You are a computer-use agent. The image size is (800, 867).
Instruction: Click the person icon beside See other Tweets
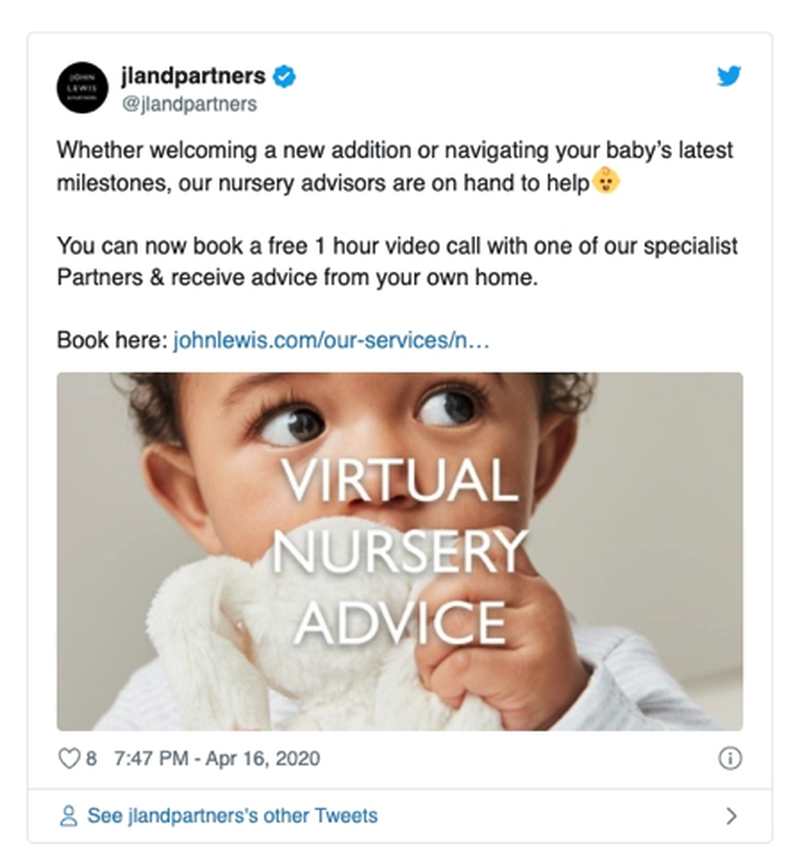click(x=69, y=816)
